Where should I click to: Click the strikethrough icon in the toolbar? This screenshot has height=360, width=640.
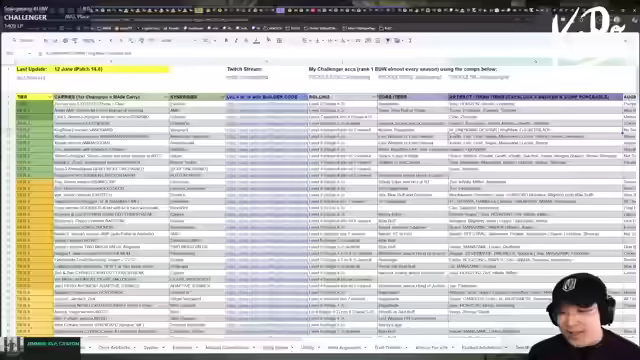[246, 40]
